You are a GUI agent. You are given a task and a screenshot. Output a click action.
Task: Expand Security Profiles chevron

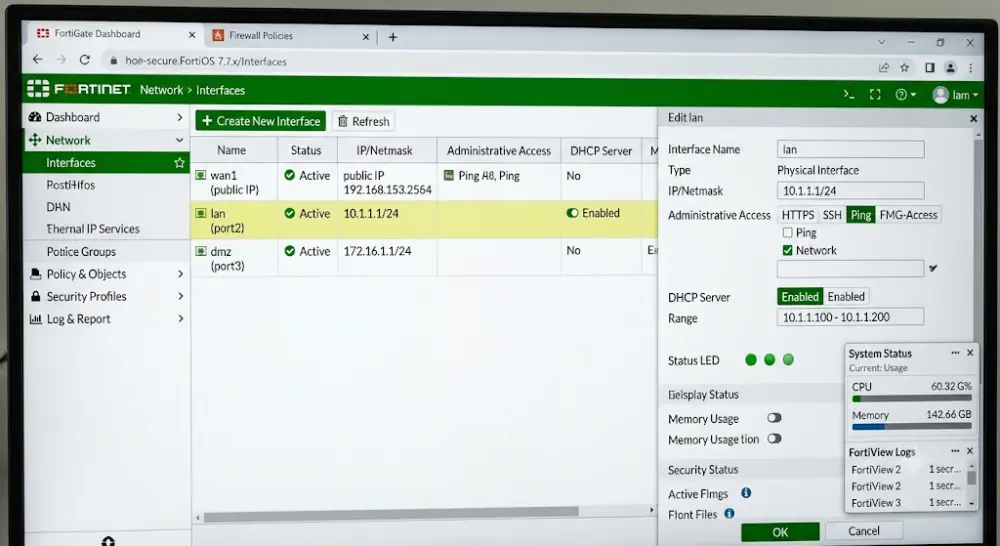[180, 296]
